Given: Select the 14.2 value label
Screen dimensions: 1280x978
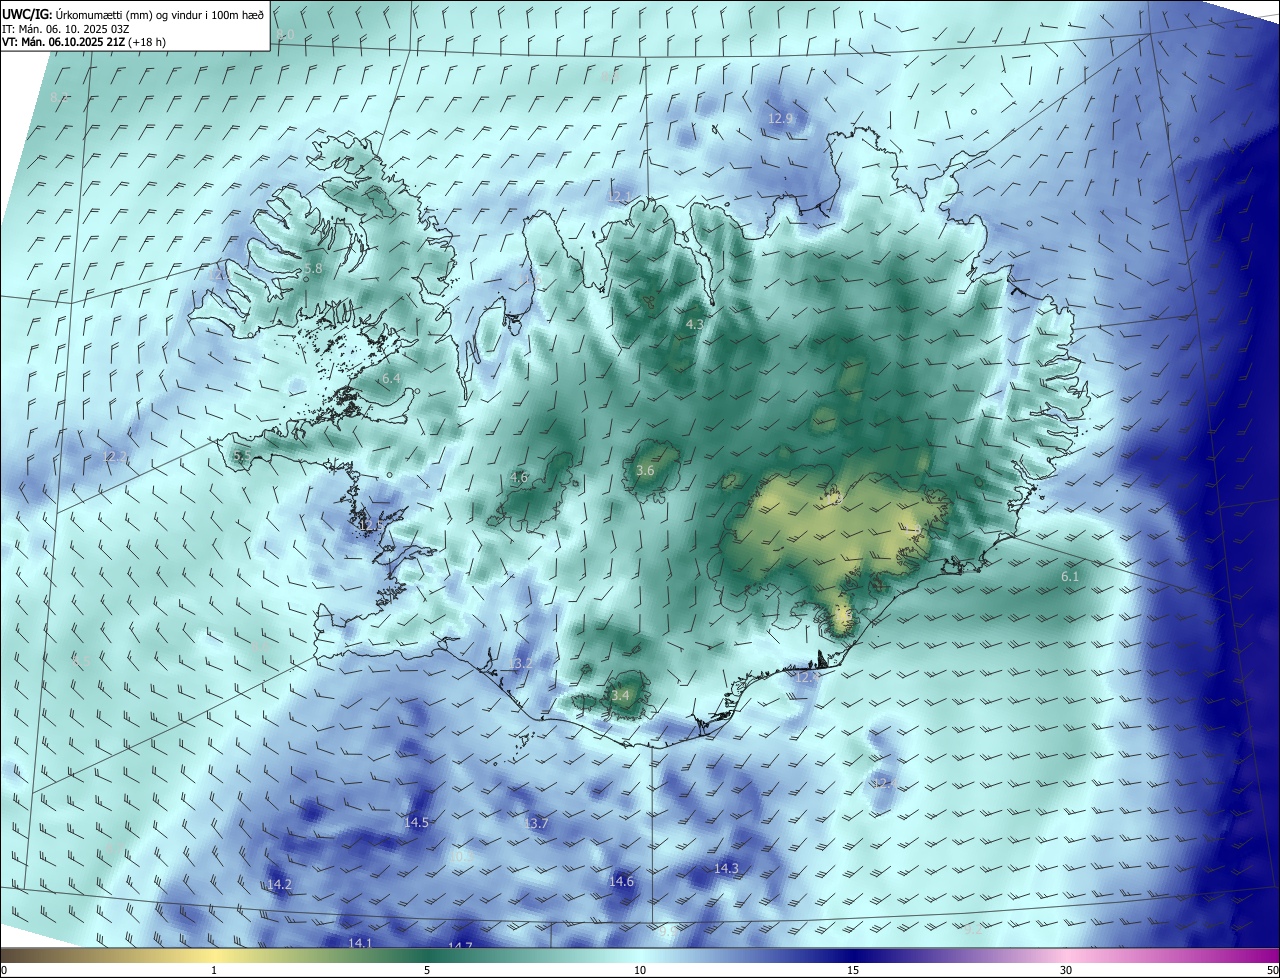Looking at the screenshot, I should pos(280,884).
